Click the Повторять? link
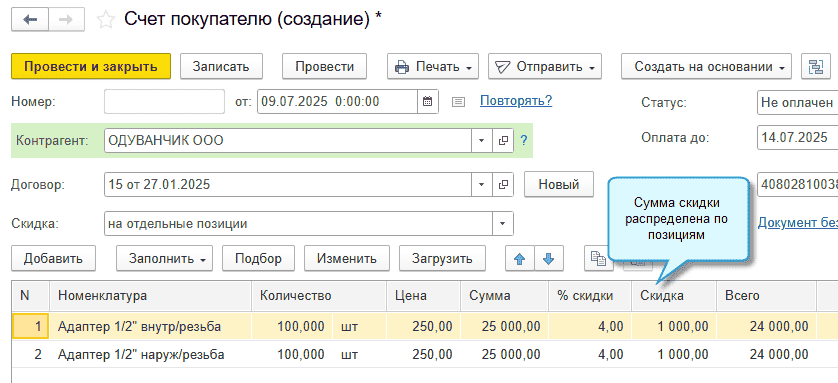This screenshot has height=383, width=838. point(516,100)
